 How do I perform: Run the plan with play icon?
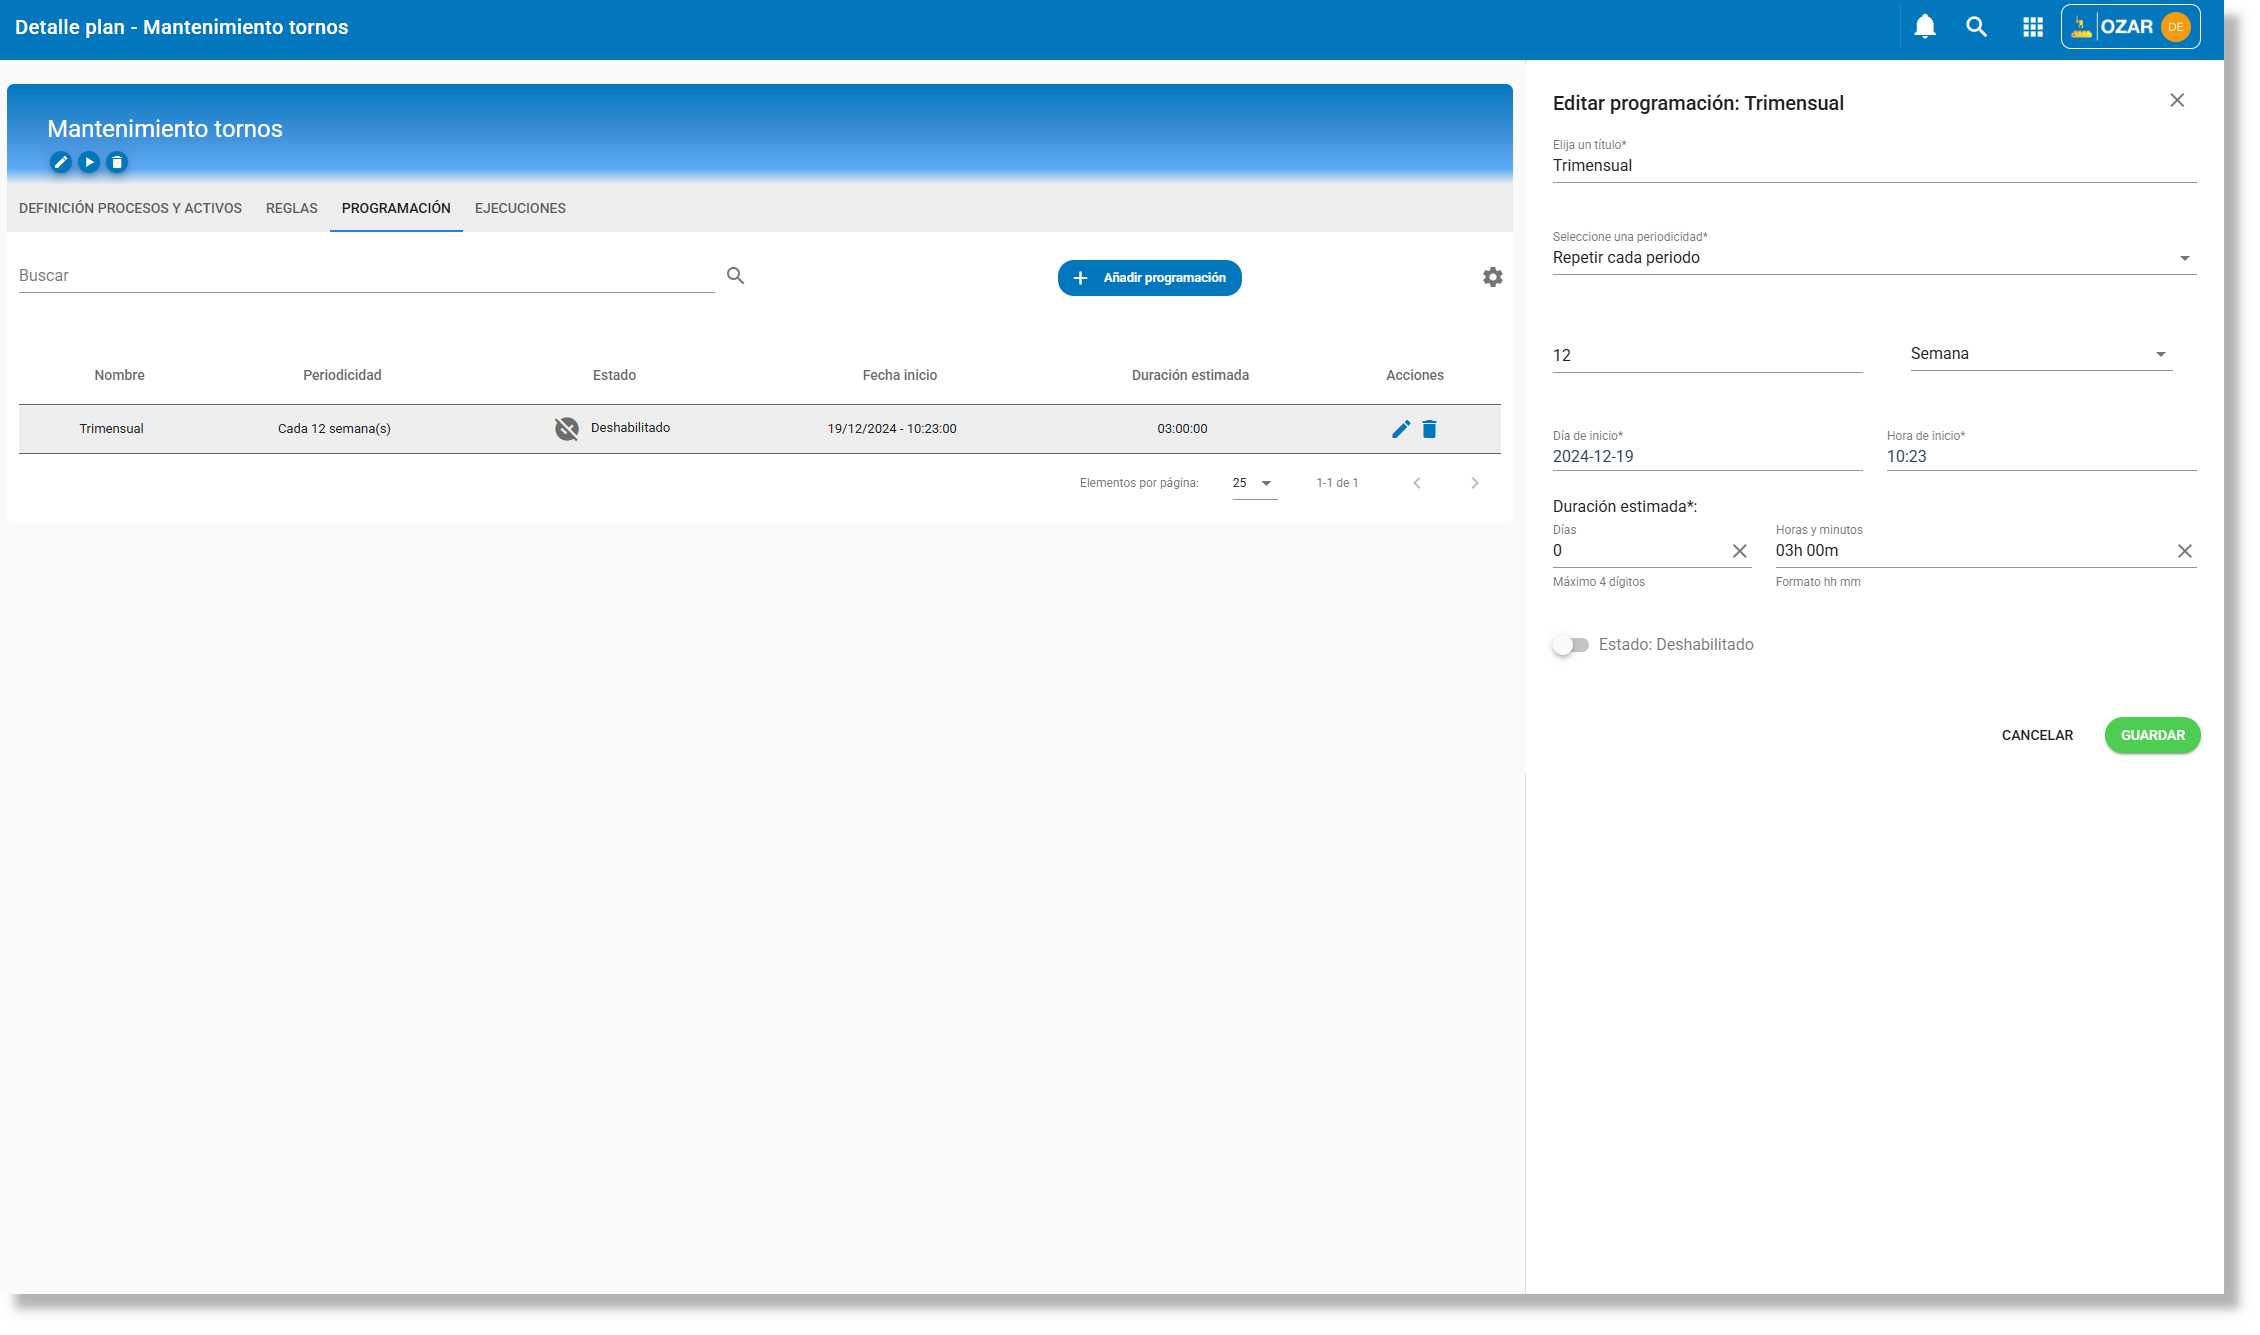pos(89,162)
